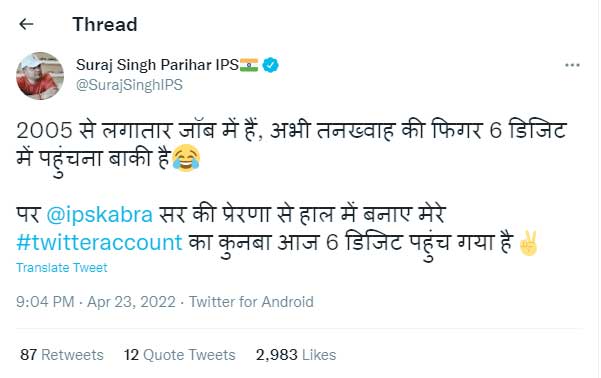Go back using the left arrow
The image size is (601, 378).
pos(26,24)
